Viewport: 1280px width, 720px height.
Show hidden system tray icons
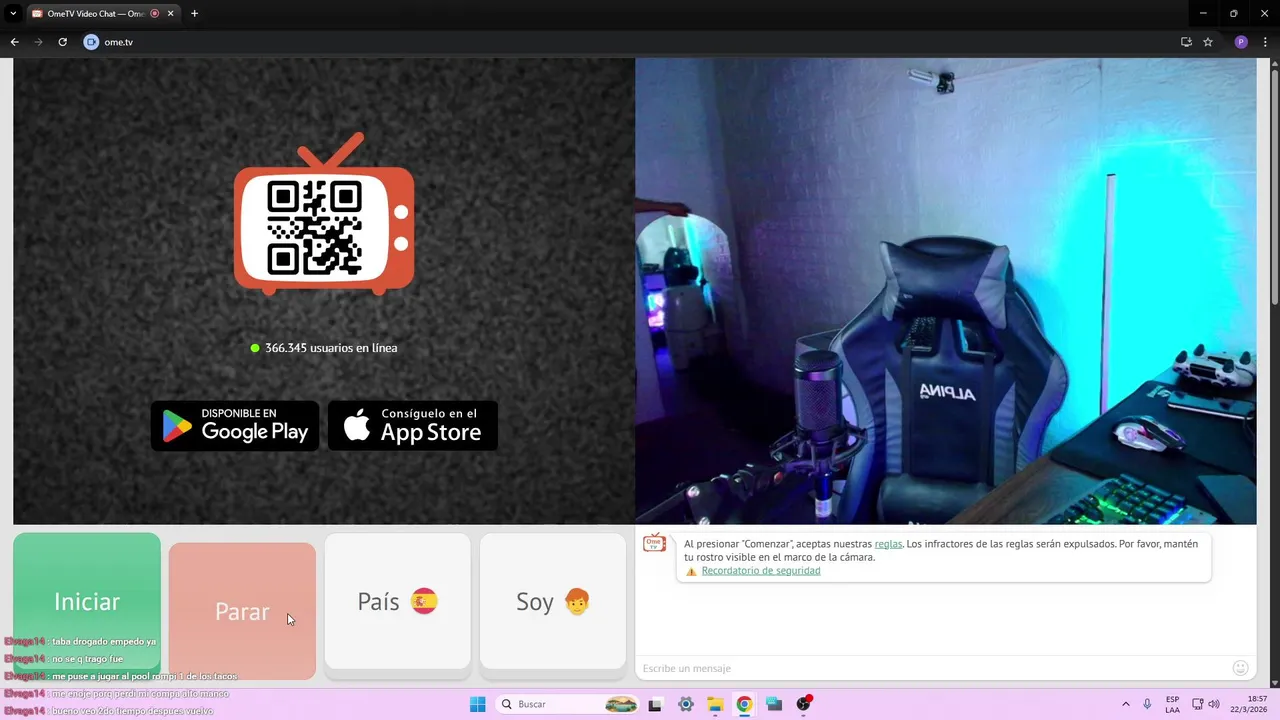point(1126,704)
